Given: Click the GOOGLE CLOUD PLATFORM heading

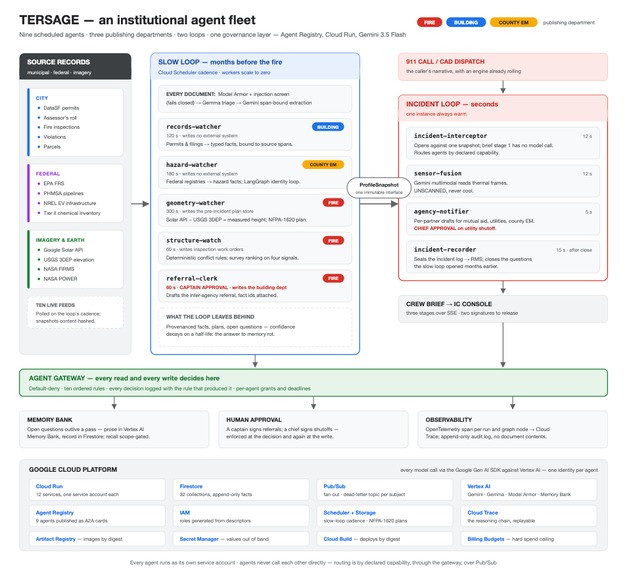Looking at the screenshot, I should pyautogui.click(x=73, y=469).
